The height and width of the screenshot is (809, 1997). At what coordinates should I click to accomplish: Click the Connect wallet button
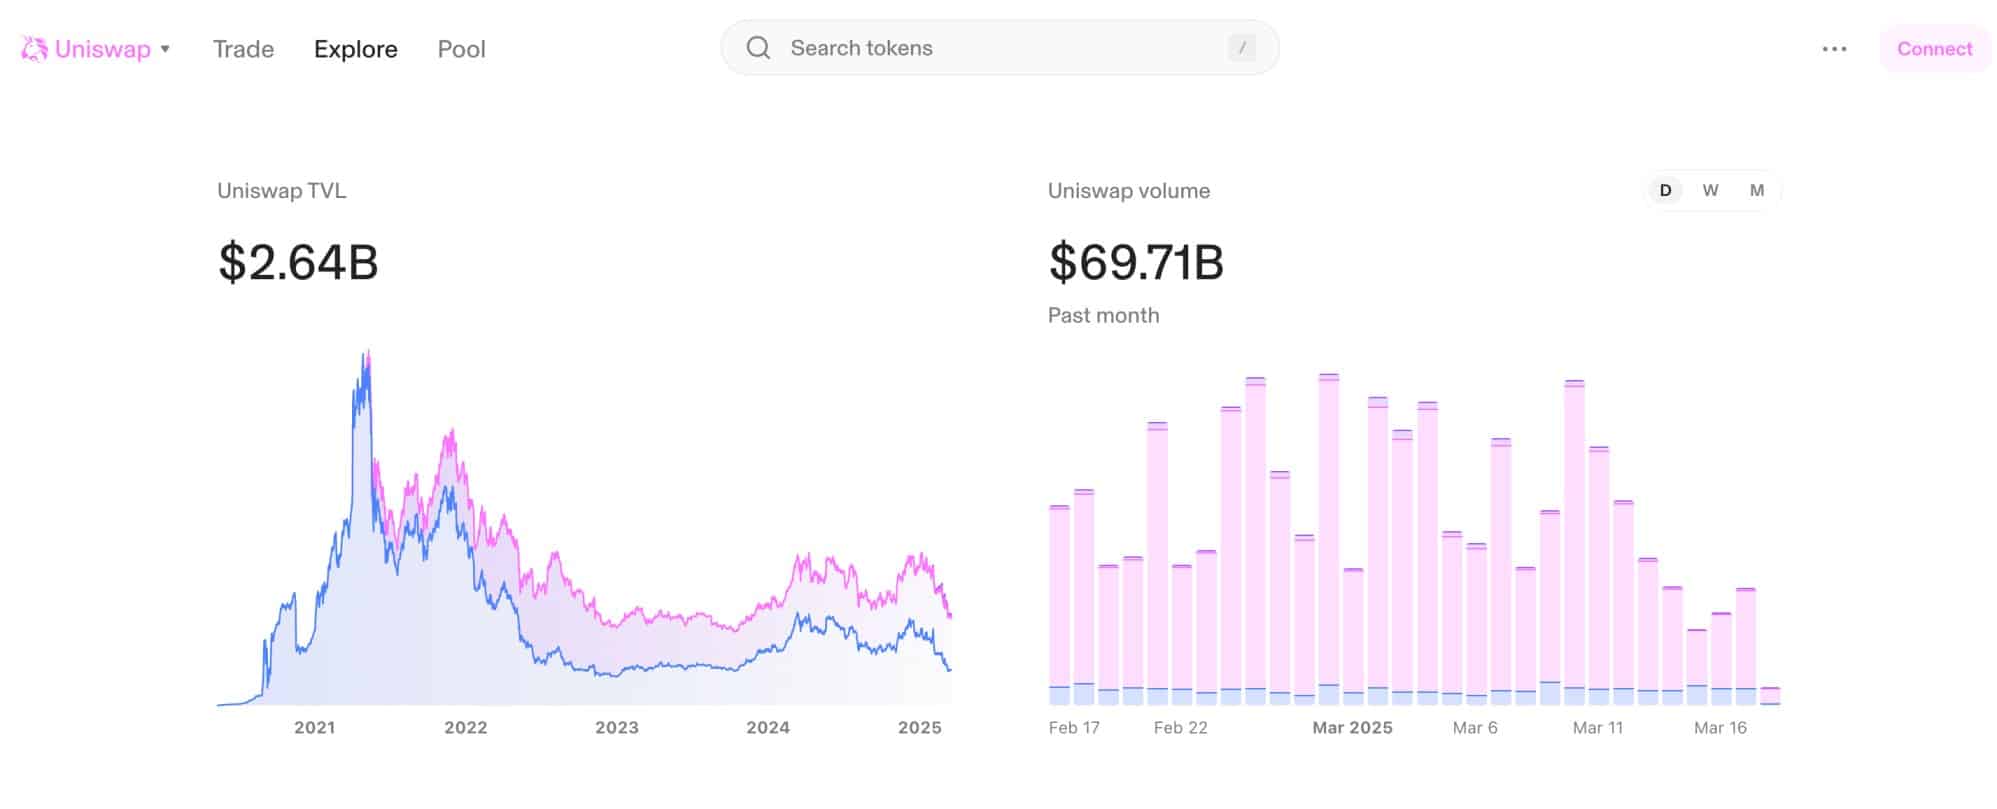pyautogui.click(x=1934, y=49)
